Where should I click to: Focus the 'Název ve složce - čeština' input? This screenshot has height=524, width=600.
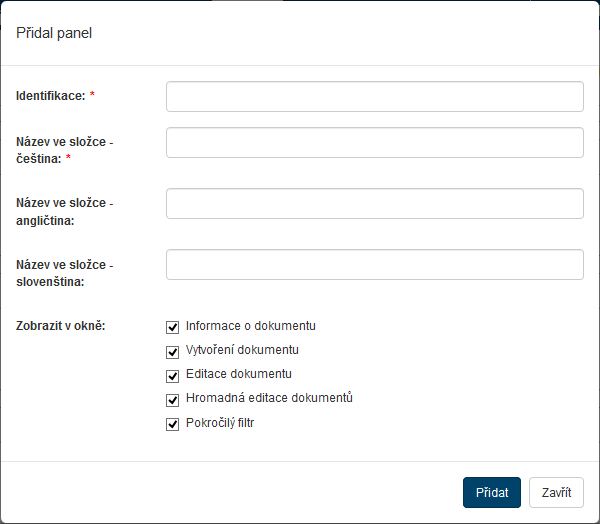click(374, 142)
